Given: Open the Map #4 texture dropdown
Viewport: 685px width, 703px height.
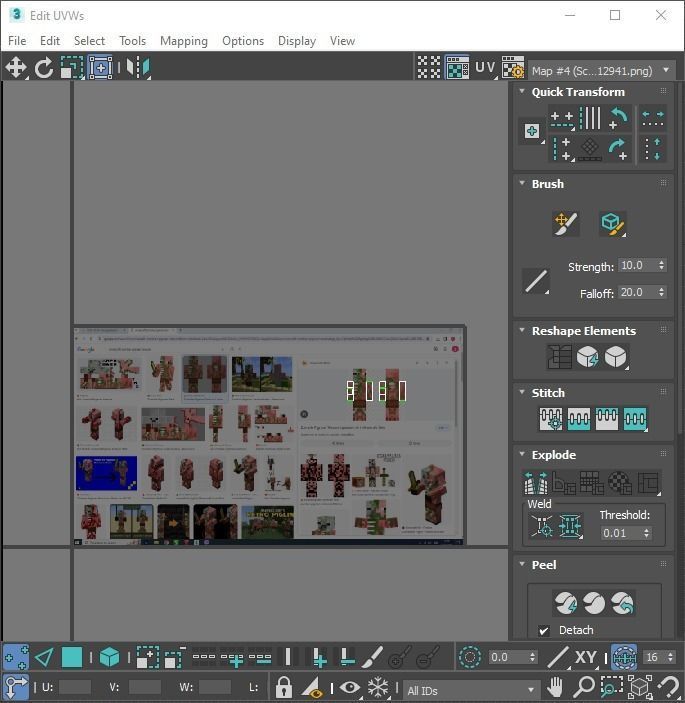Looking at the screenshot, I should tap(601, 71).
